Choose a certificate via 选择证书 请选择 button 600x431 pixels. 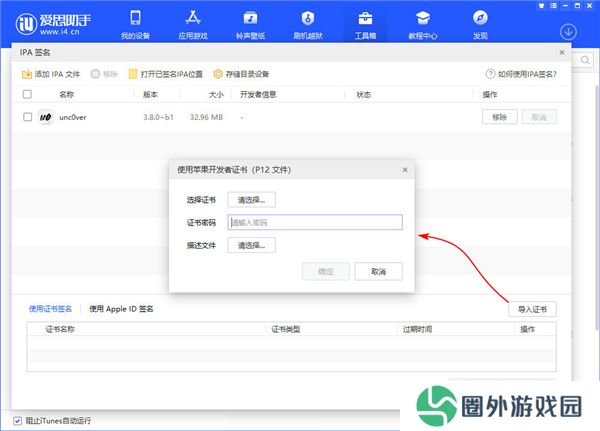coord(251,200)
